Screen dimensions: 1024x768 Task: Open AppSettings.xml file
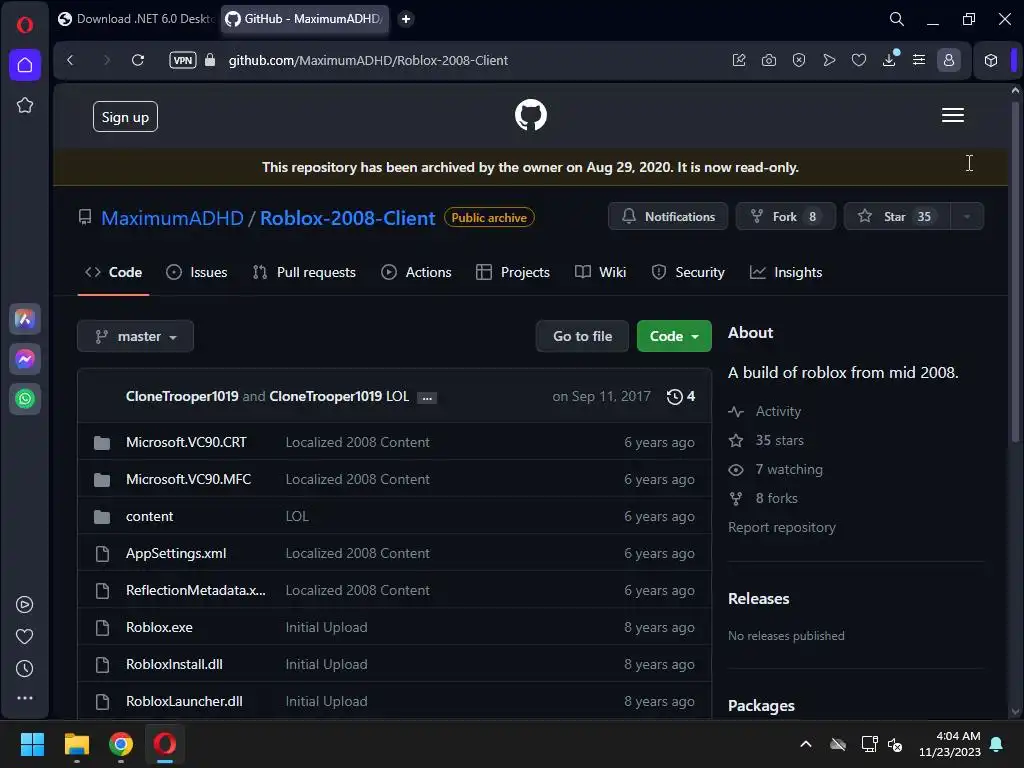click(x=176, y=553)
